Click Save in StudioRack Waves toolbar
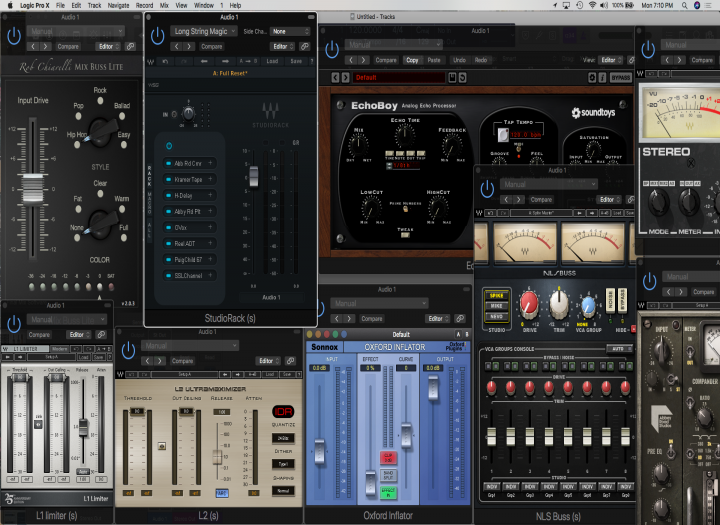Viewport: 720px width, 525px height. click(x=296, y=61)
